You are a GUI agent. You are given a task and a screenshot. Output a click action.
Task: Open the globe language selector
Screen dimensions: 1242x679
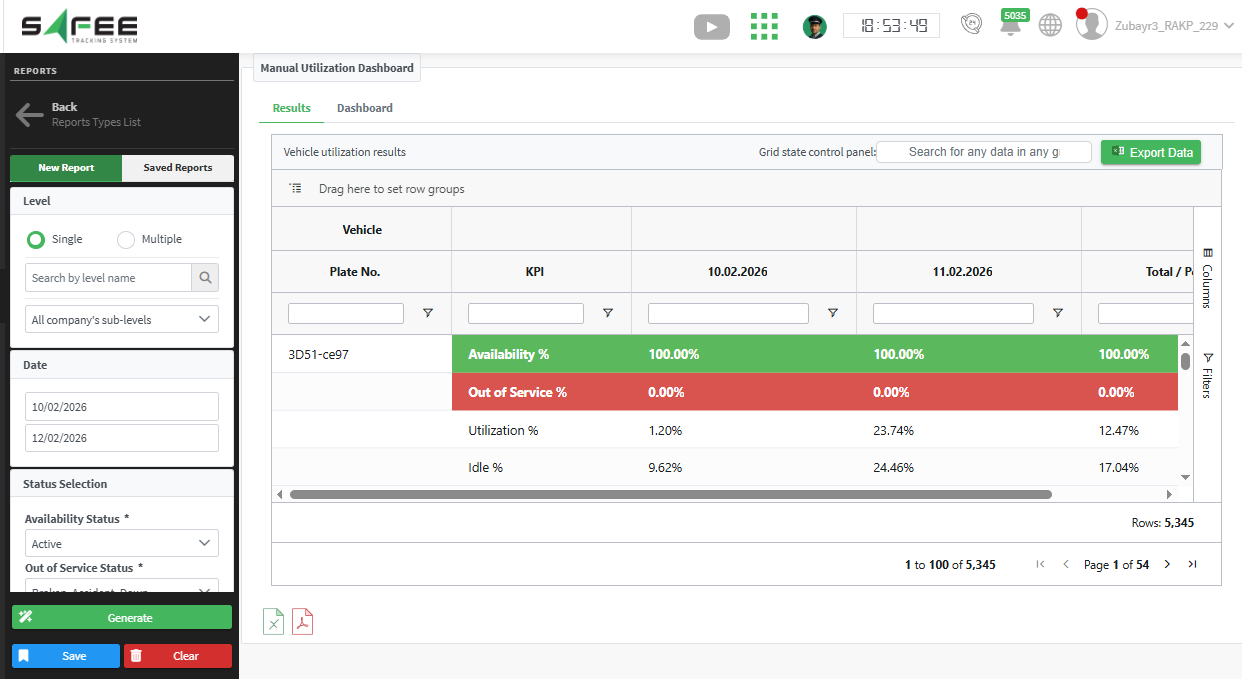tap(1049, 26)
